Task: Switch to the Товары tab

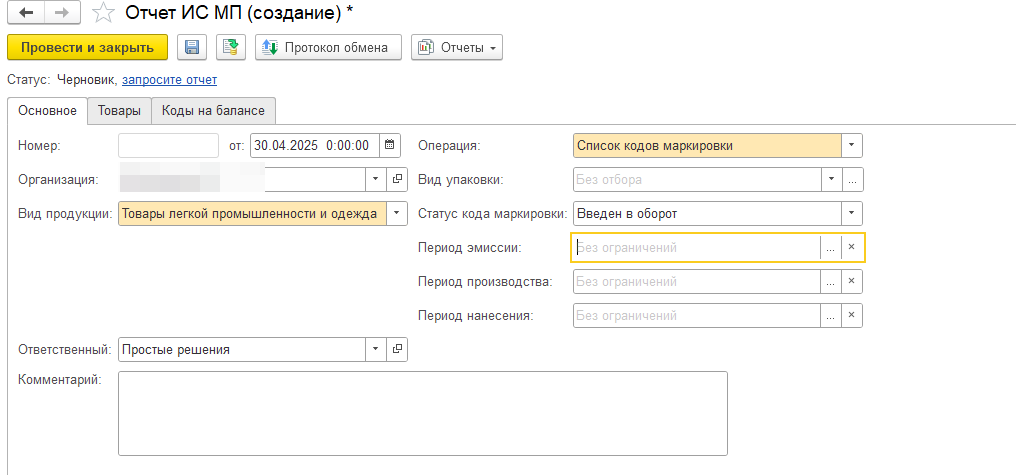Action: click(x=119, y=111)
